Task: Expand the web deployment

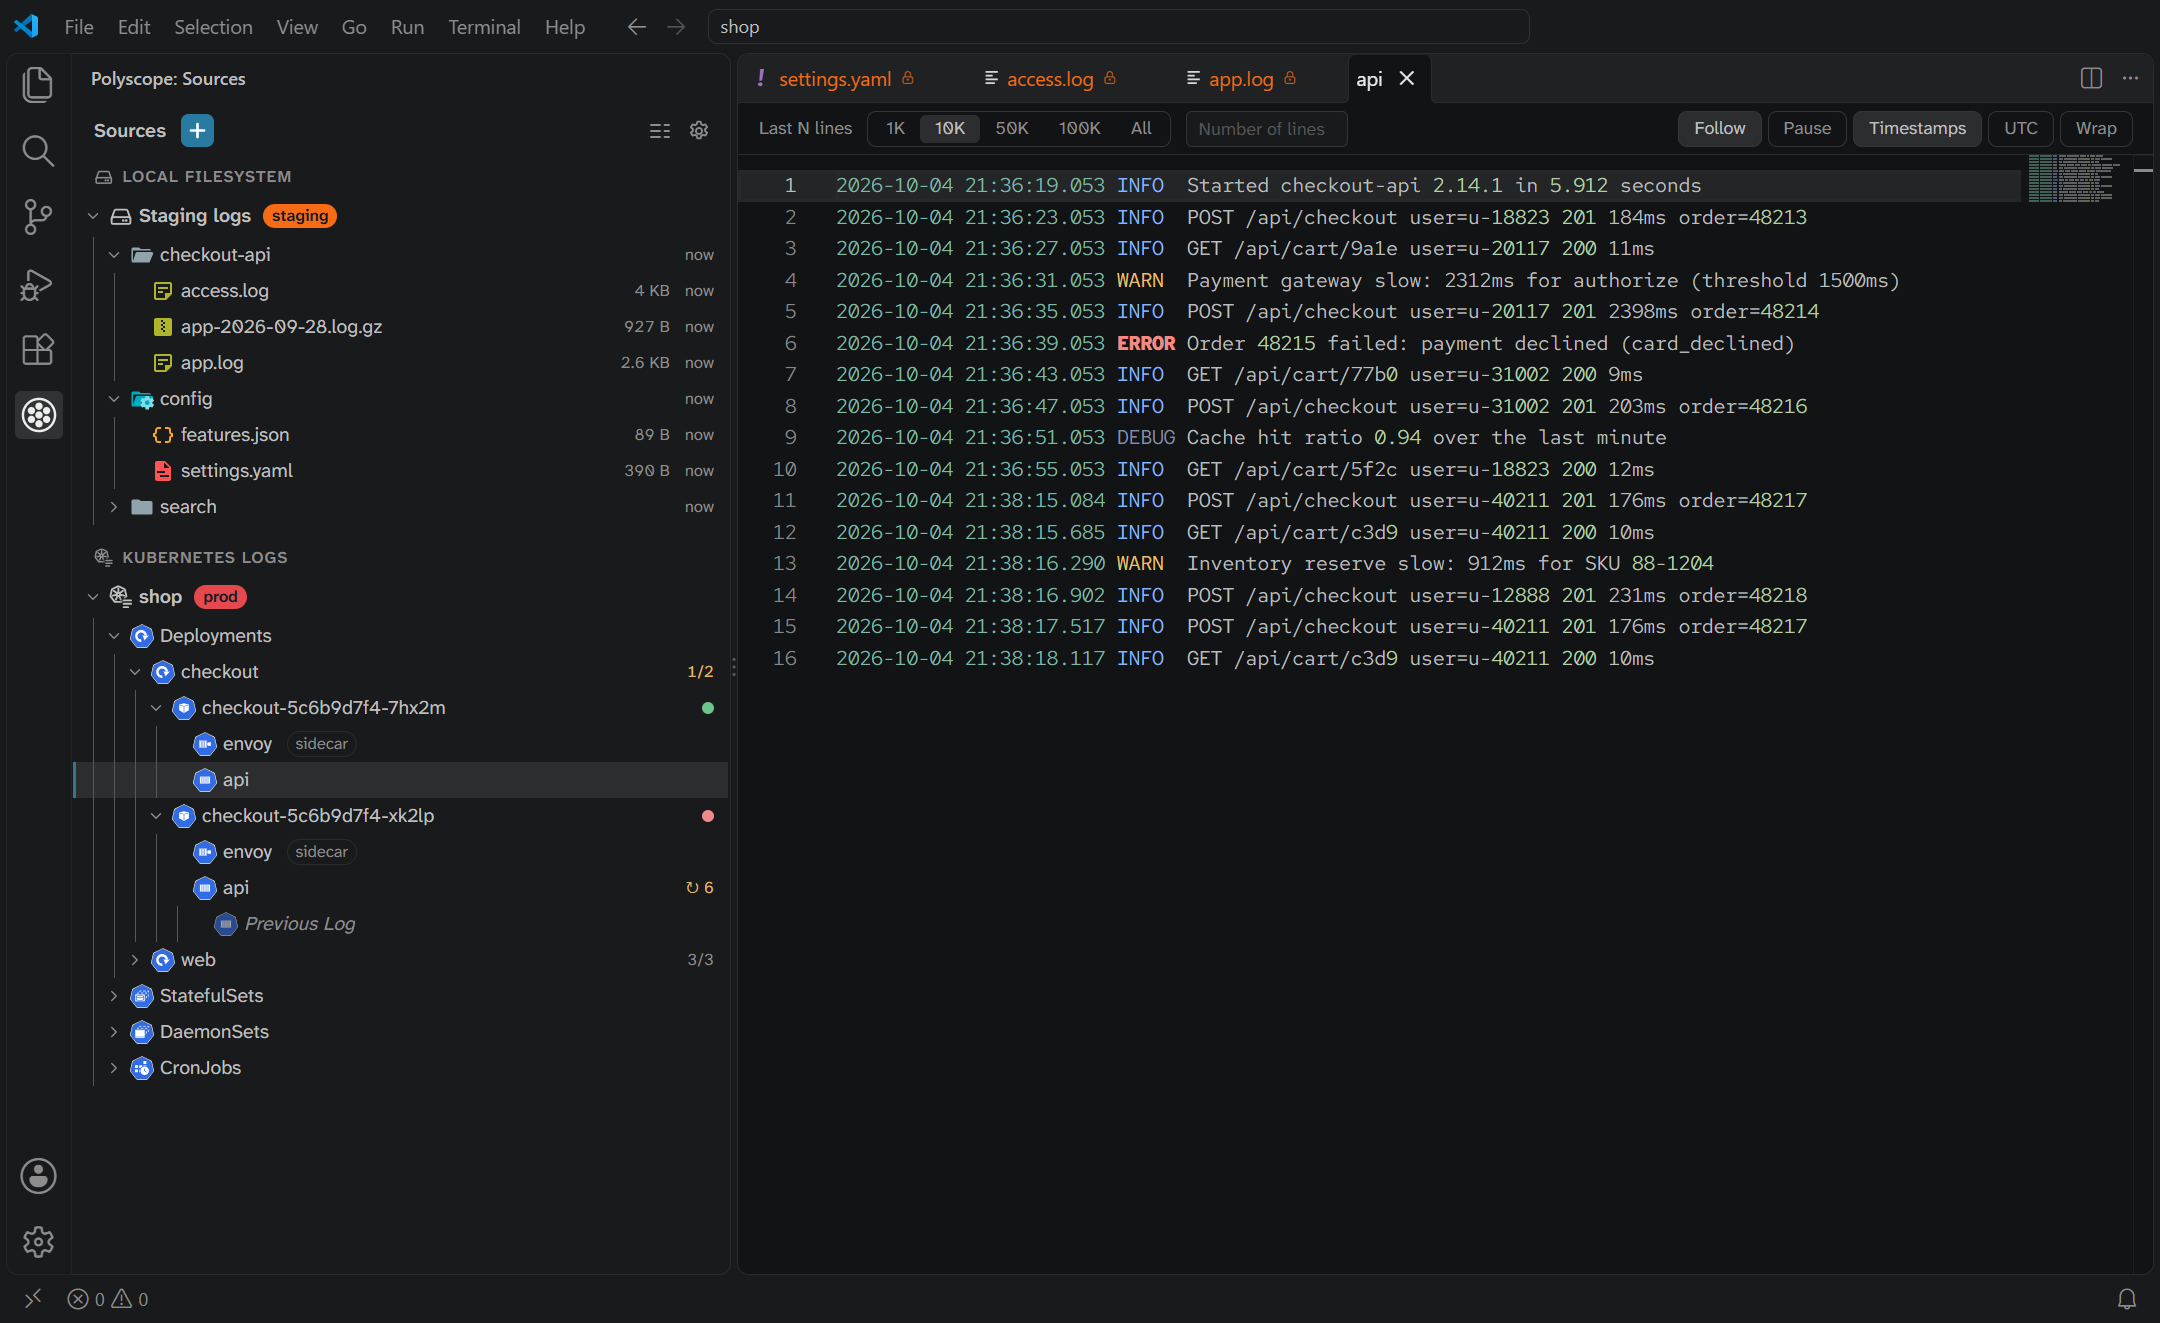Action: tap(135, 960)
